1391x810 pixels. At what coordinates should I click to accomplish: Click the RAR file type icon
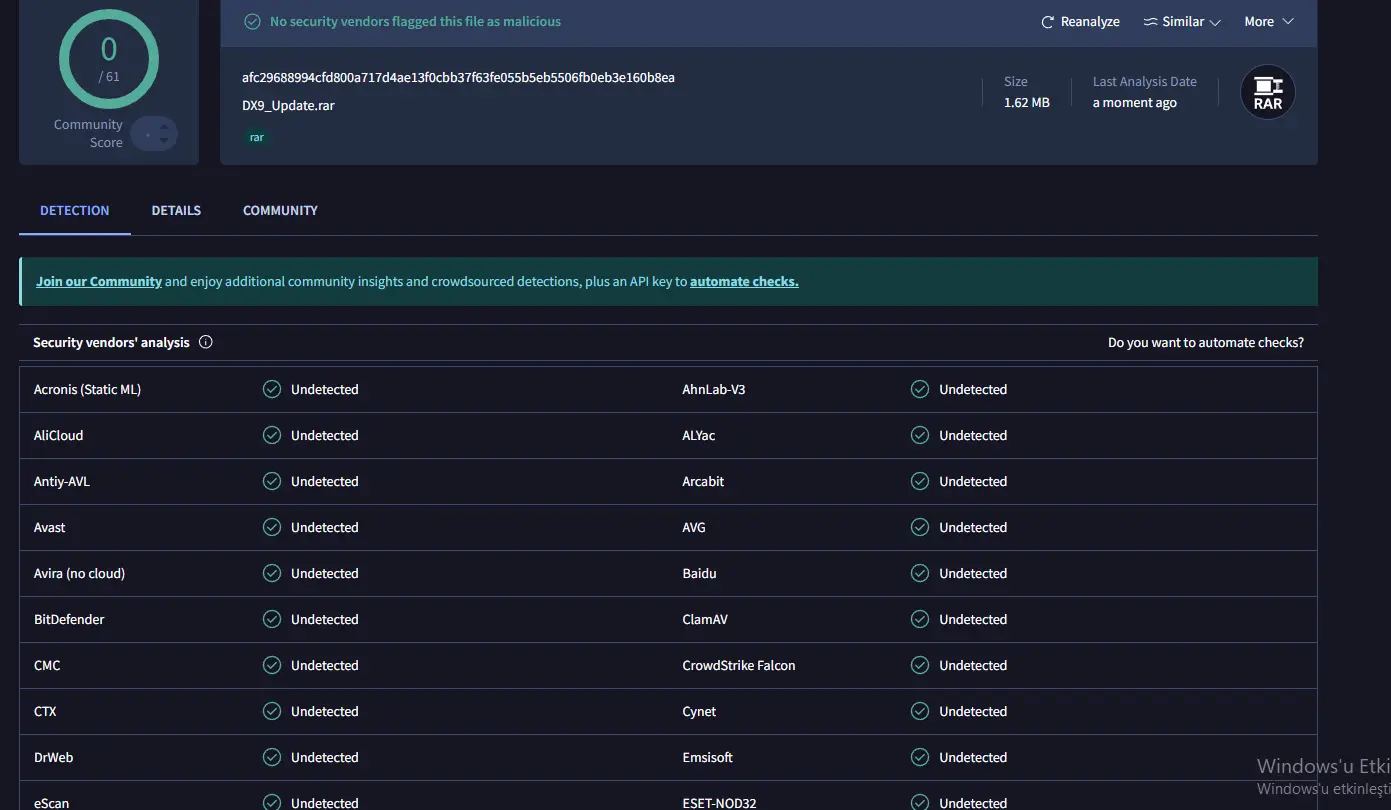tap(1268, 93)
